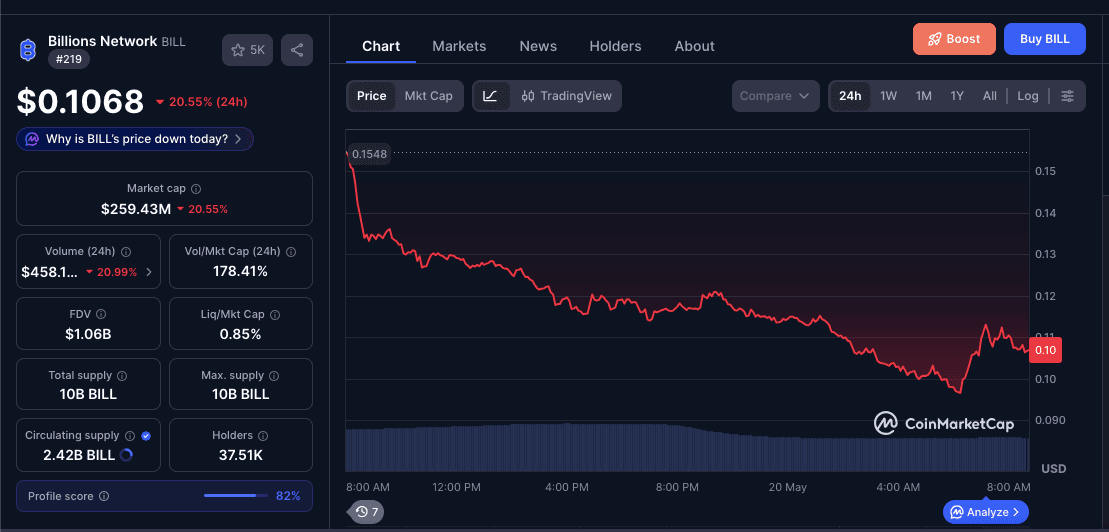This screenshot has width=1109, height=532.
Task: Click the Buy BILL button
Action: (1045, 39)
